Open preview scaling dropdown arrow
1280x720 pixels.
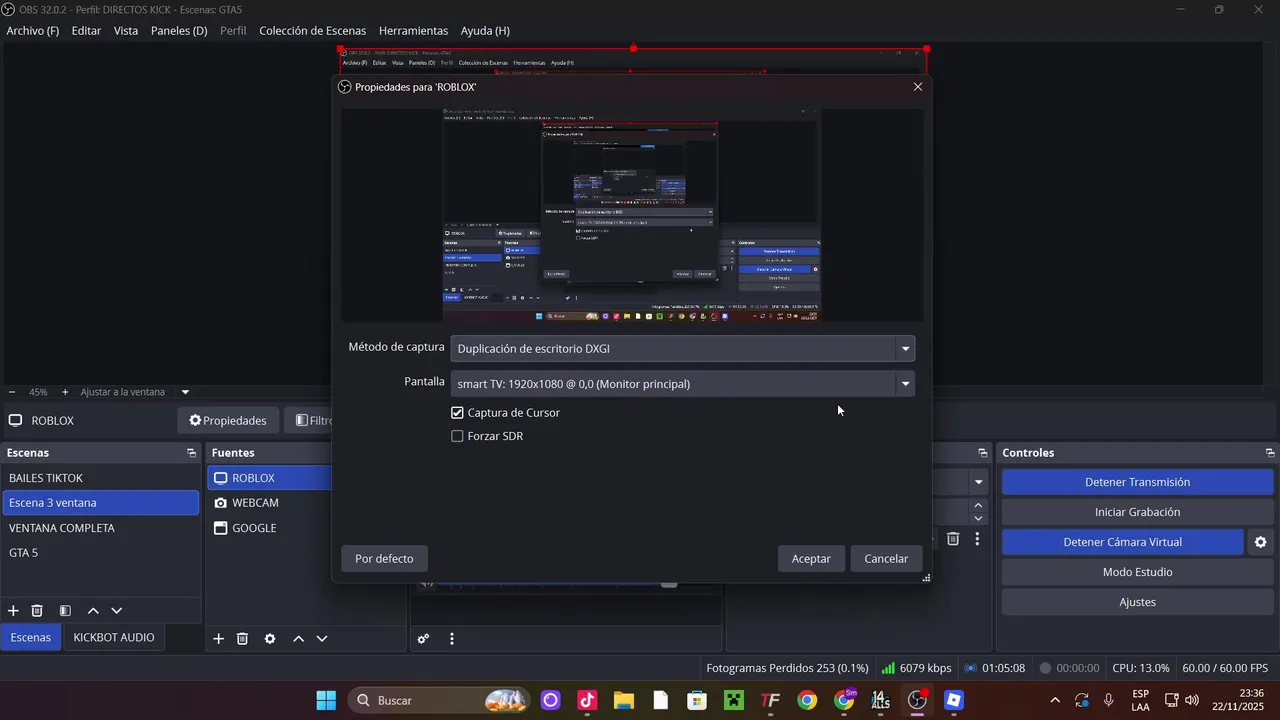point(185,392)
